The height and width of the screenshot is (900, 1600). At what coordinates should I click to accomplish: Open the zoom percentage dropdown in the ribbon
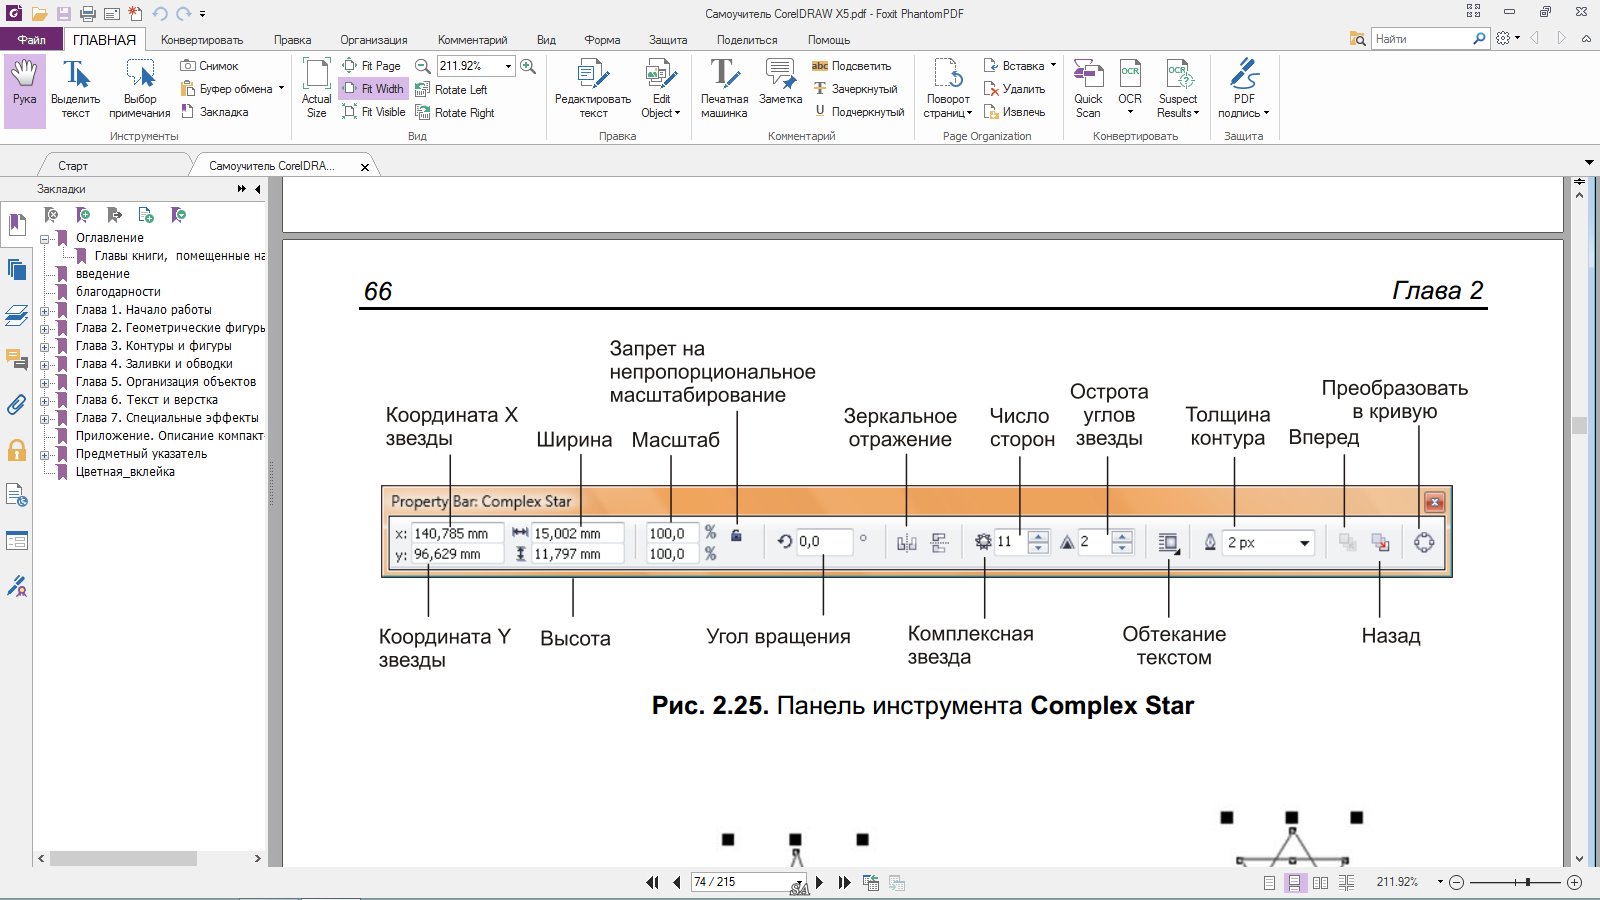(508, 66)
